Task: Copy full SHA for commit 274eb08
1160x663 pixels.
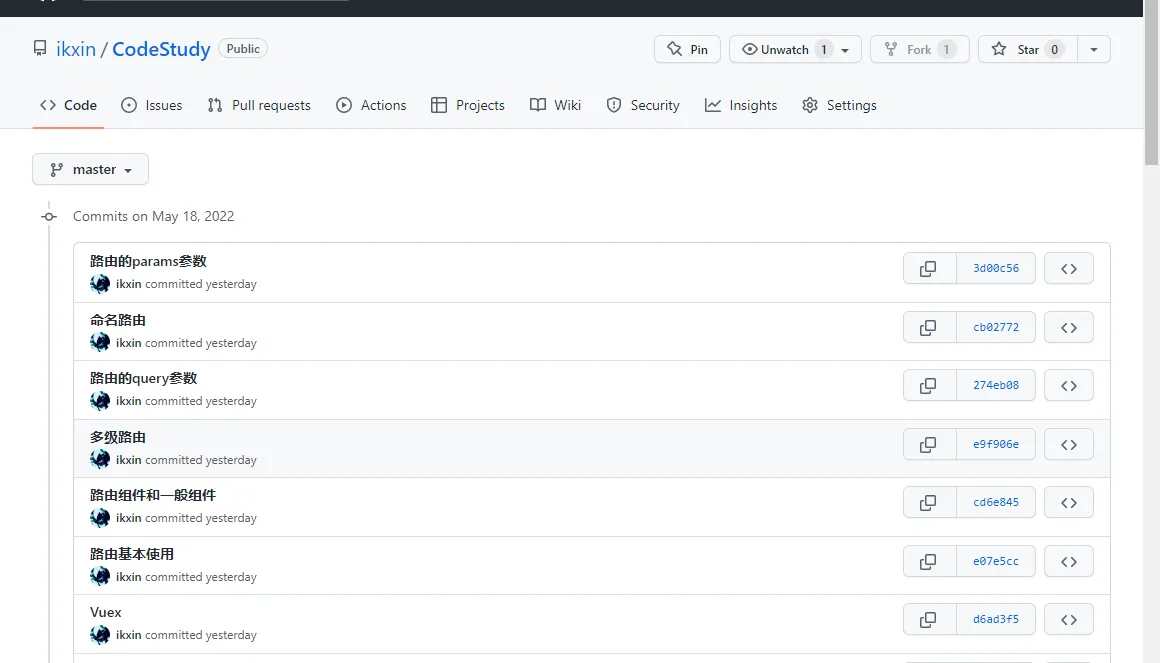Action: point(929,386)
